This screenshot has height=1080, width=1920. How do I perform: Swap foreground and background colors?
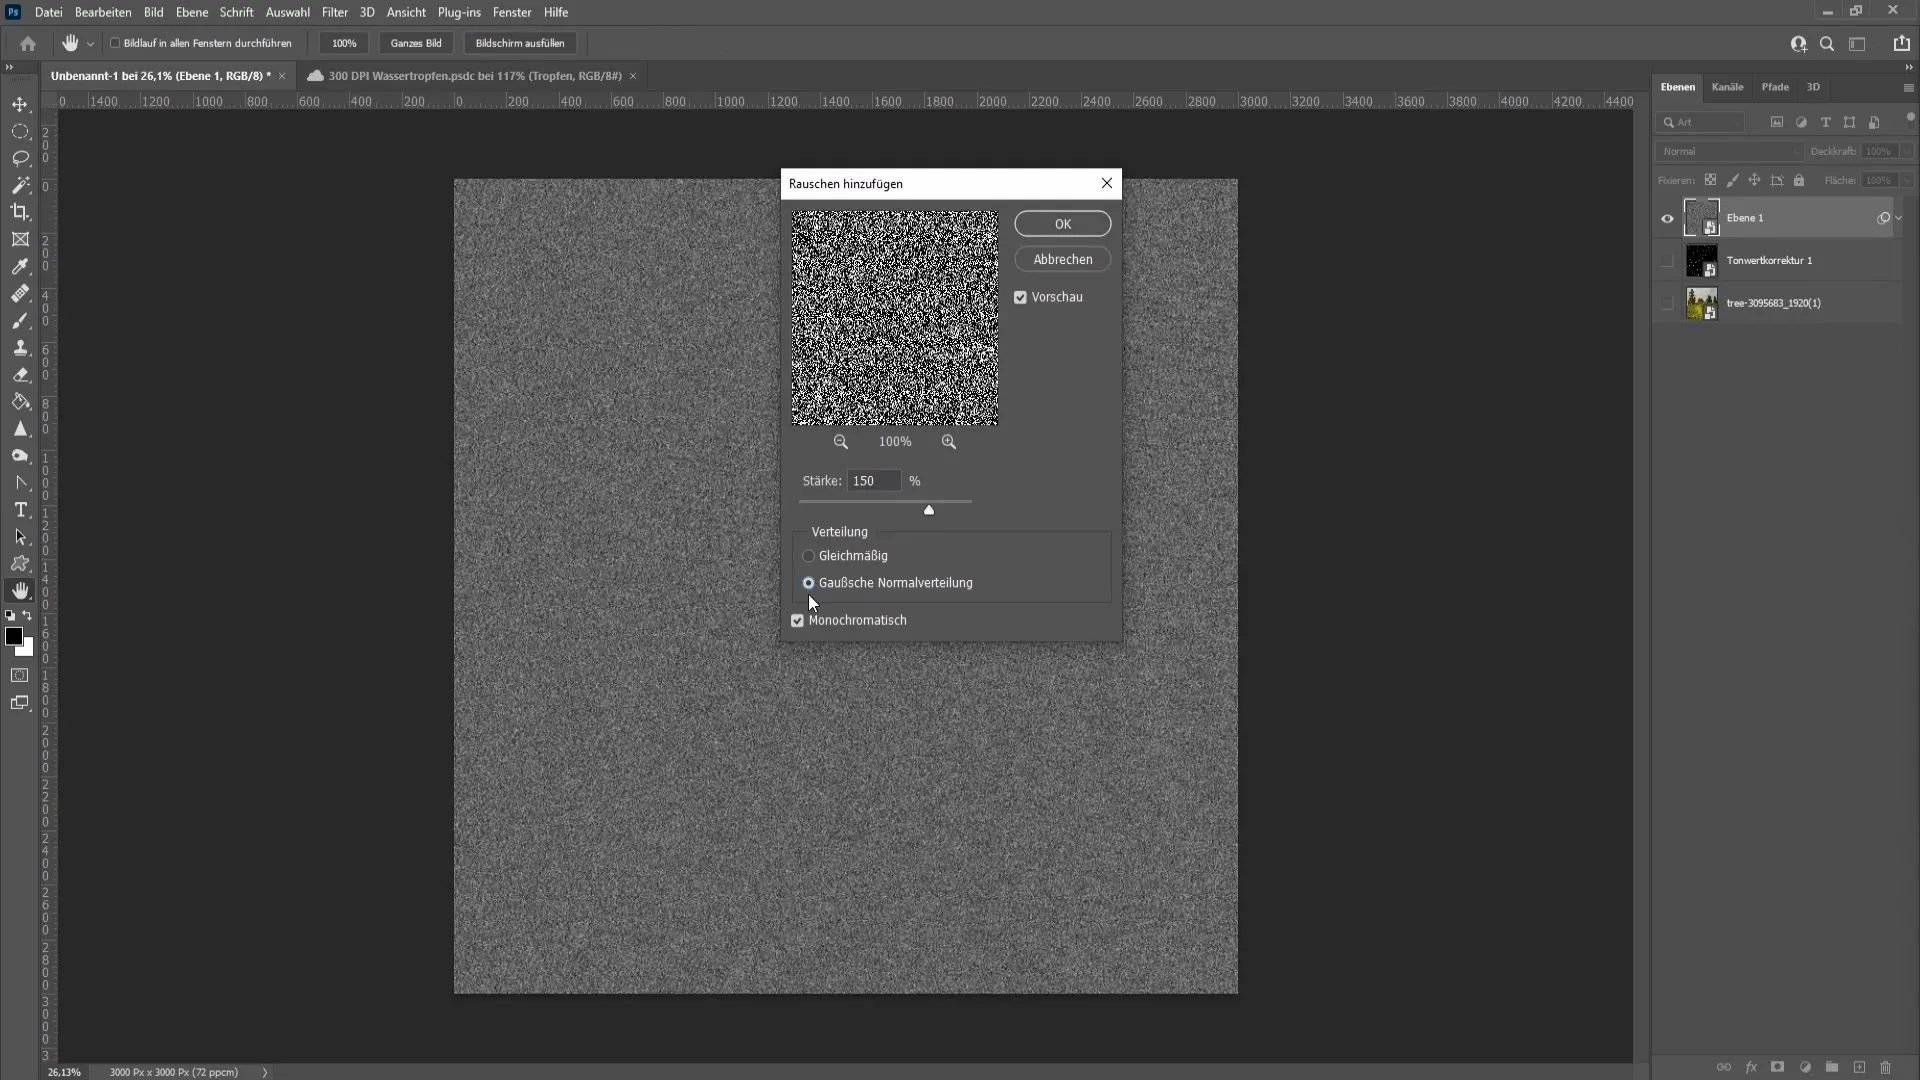[x=28, y=616]
